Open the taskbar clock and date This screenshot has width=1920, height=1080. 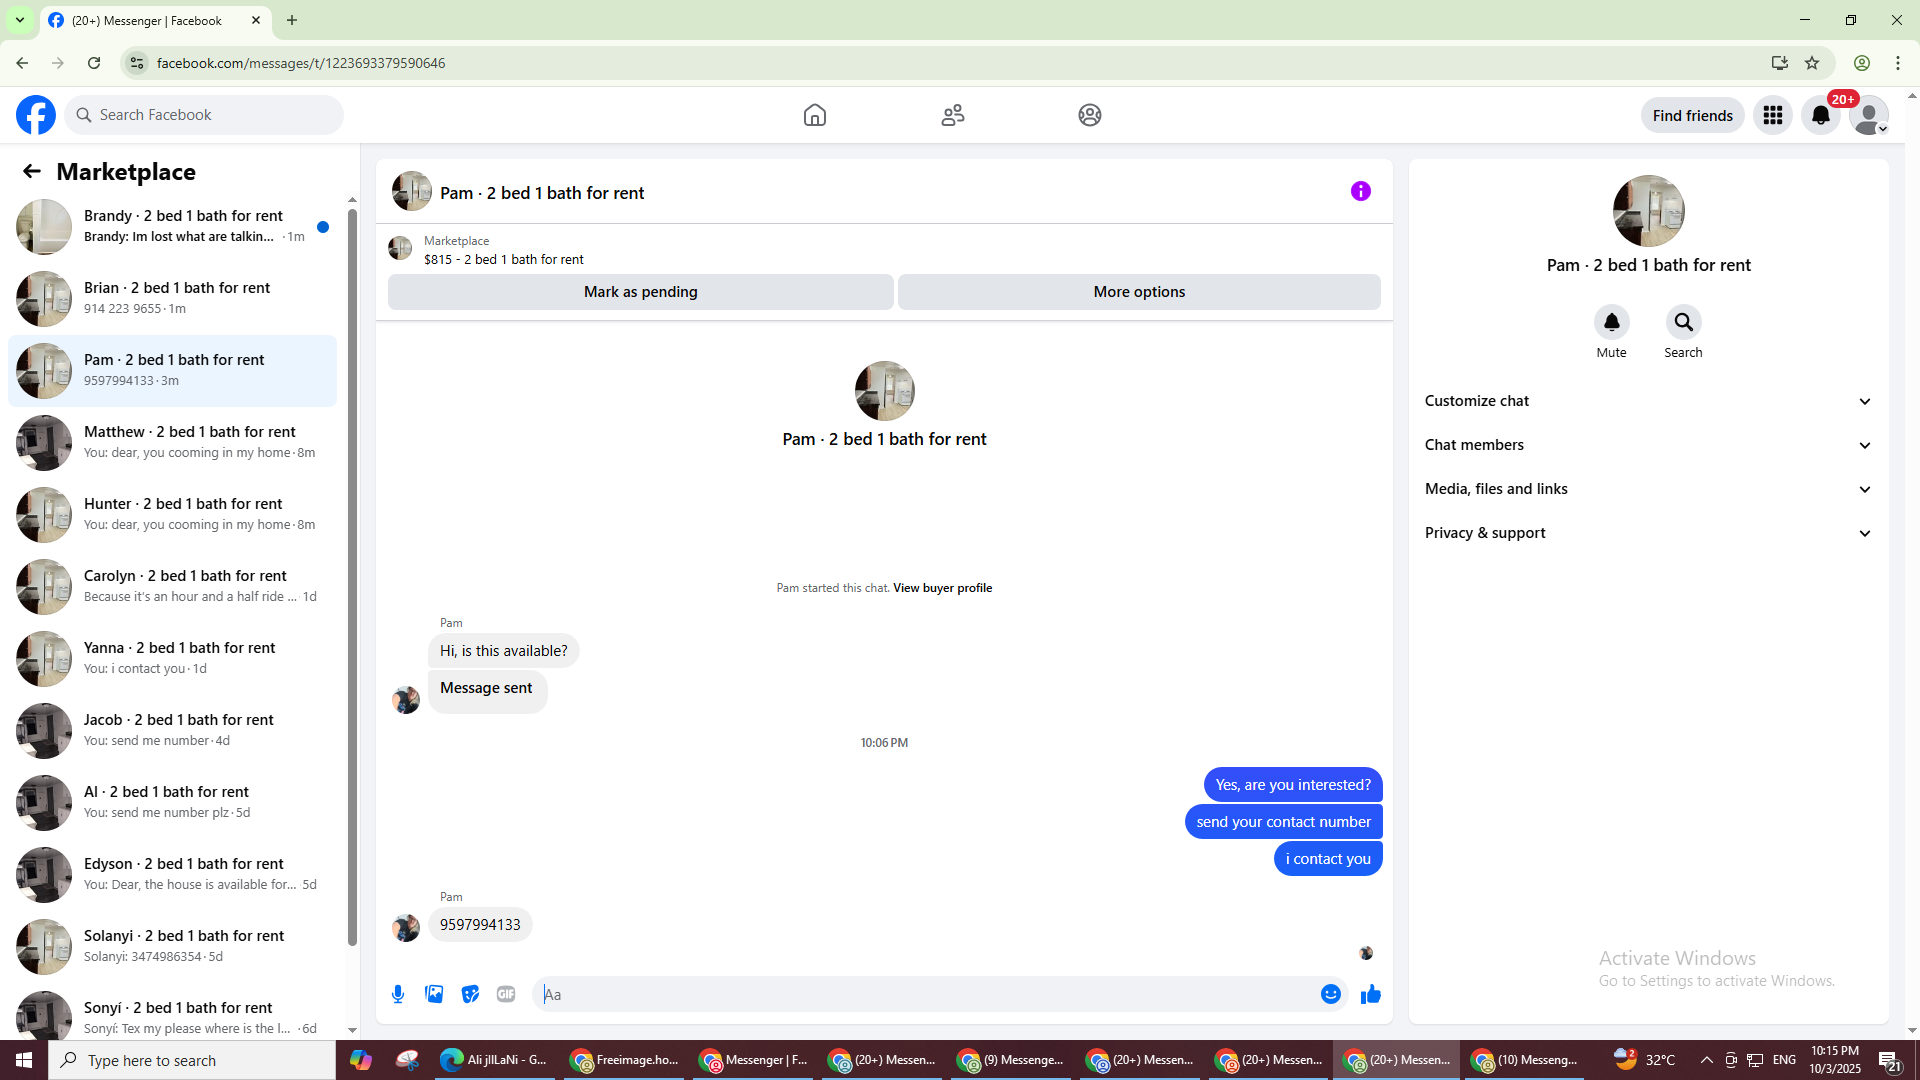tap(1835, 1060)
